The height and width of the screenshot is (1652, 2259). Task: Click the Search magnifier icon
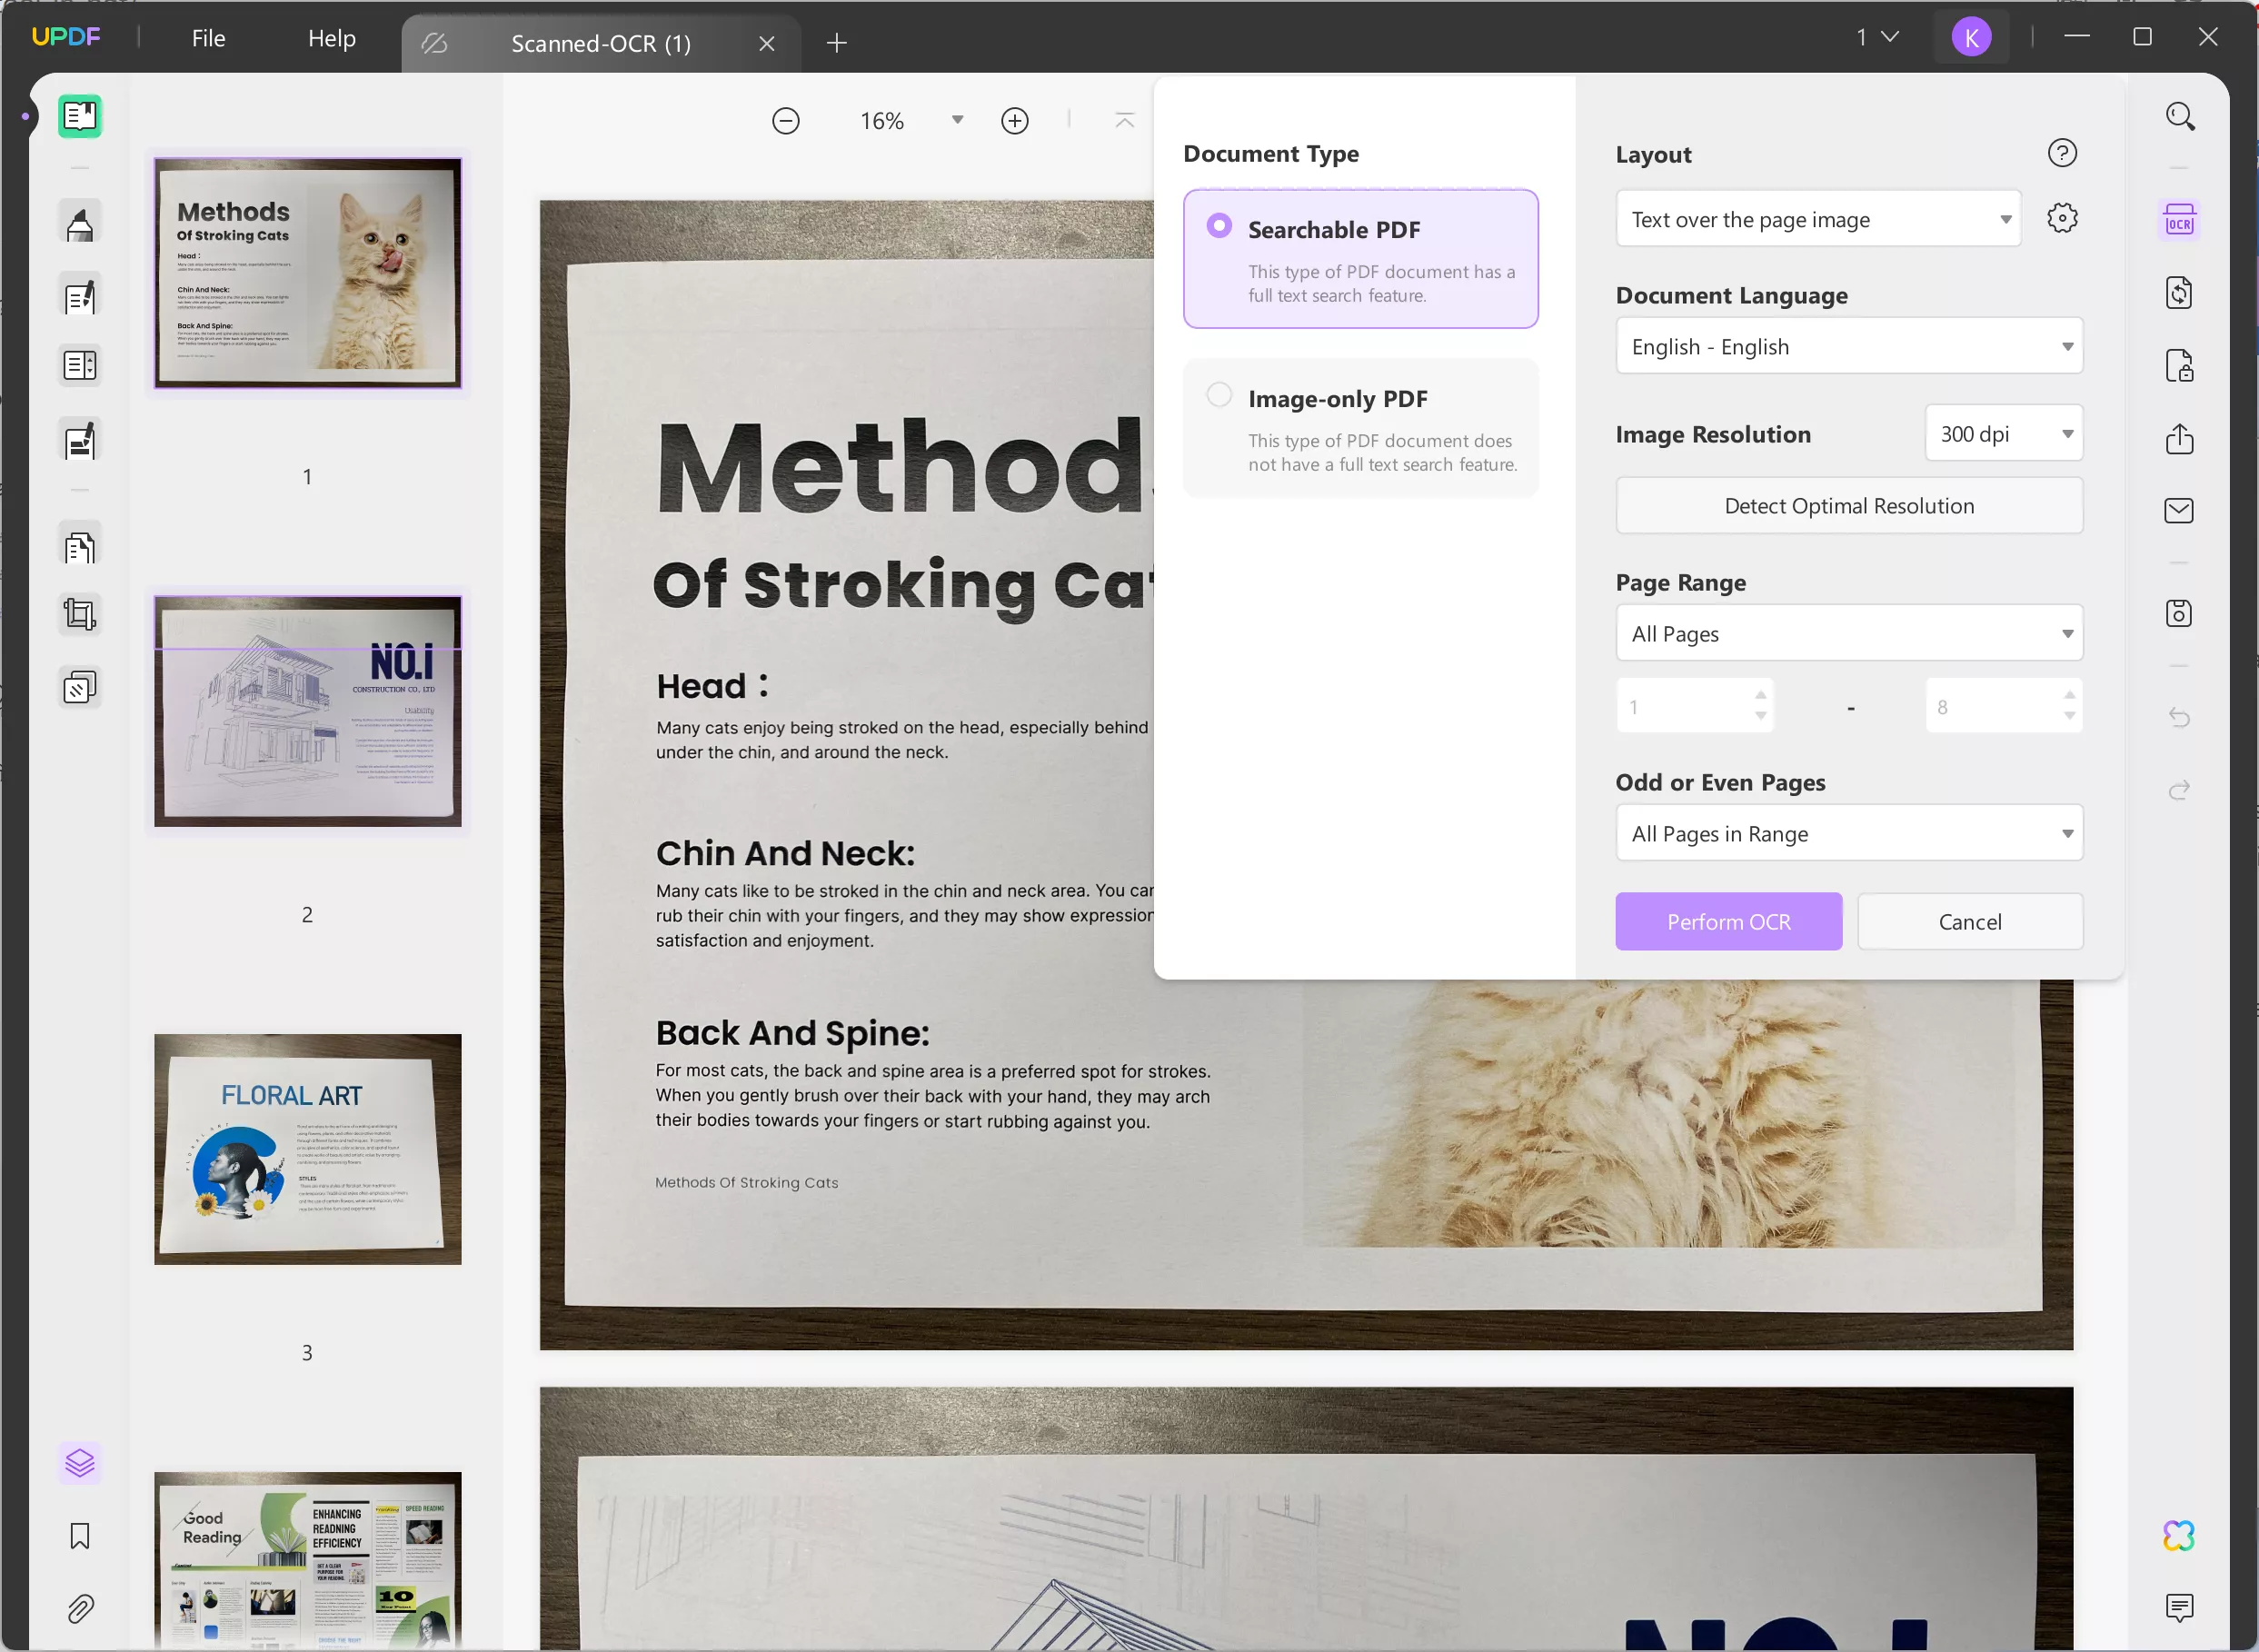click(2179, 116)
